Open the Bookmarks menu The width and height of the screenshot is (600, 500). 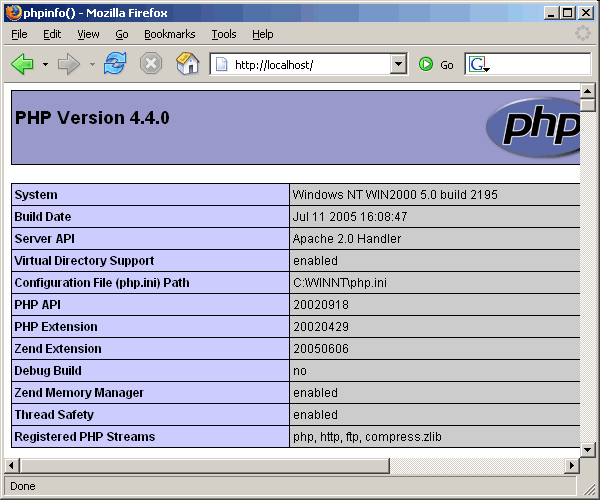coord(170,34)
